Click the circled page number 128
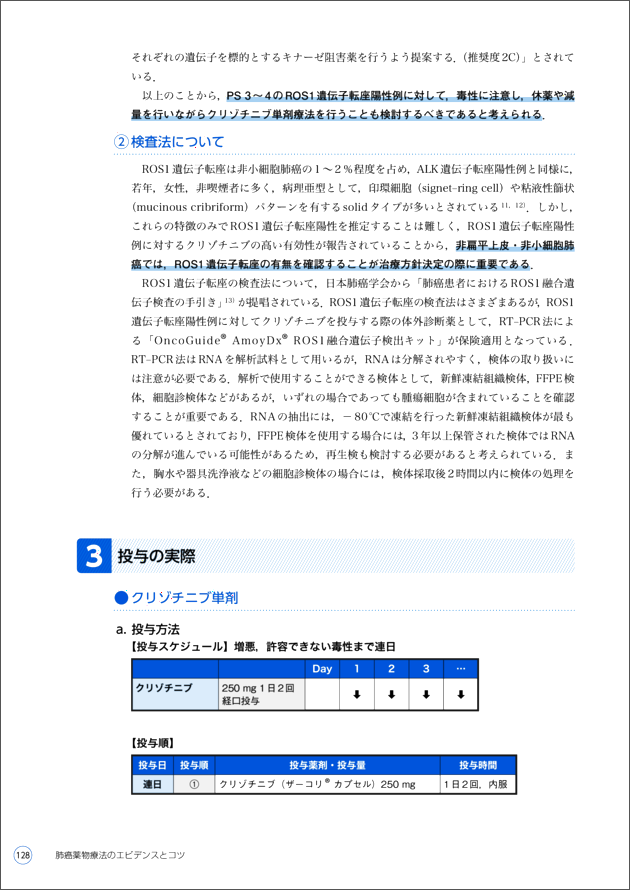 click(23, 855)
